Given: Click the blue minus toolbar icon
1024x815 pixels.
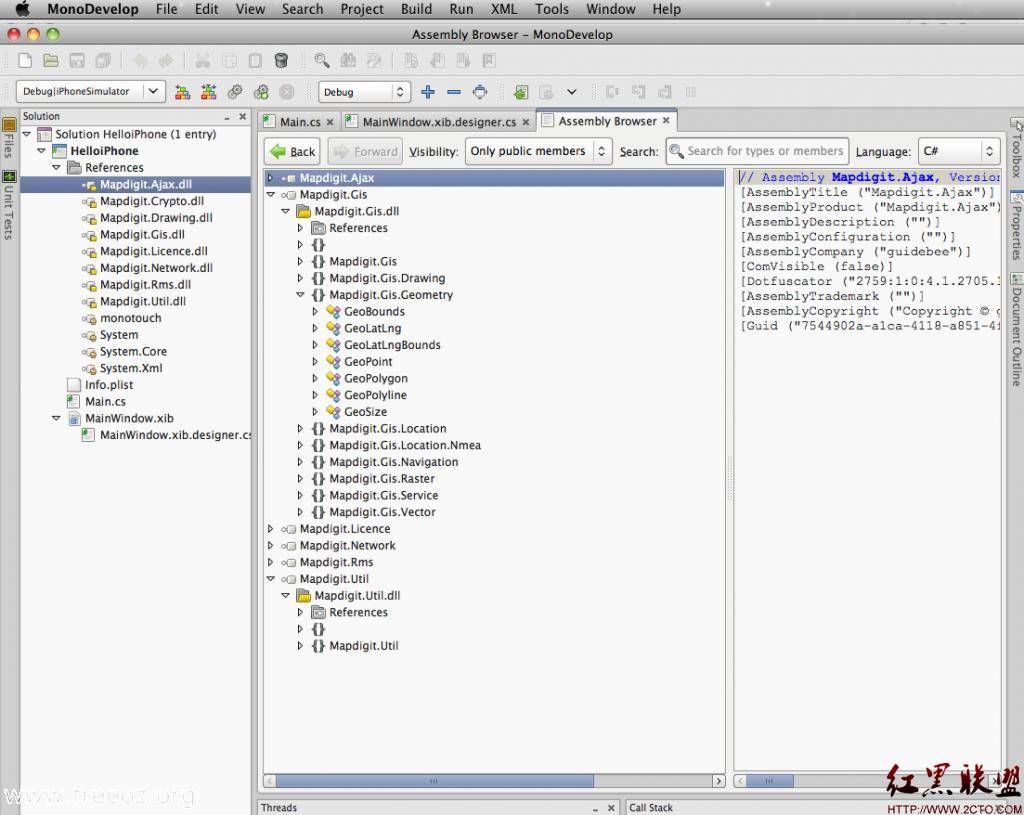Looking at the screenshot, I should (454, 92).
